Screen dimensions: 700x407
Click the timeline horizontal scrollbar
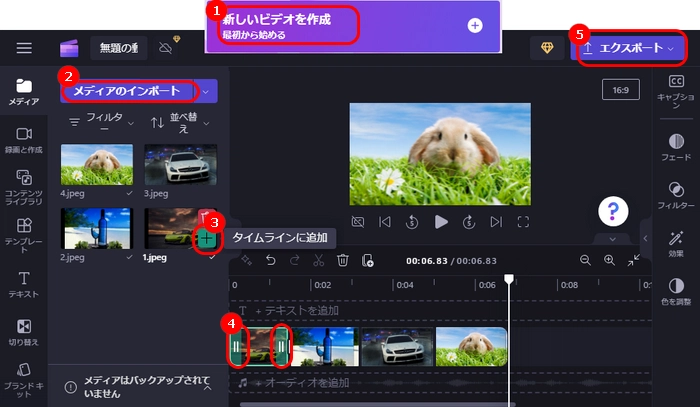tap(377, 405)
